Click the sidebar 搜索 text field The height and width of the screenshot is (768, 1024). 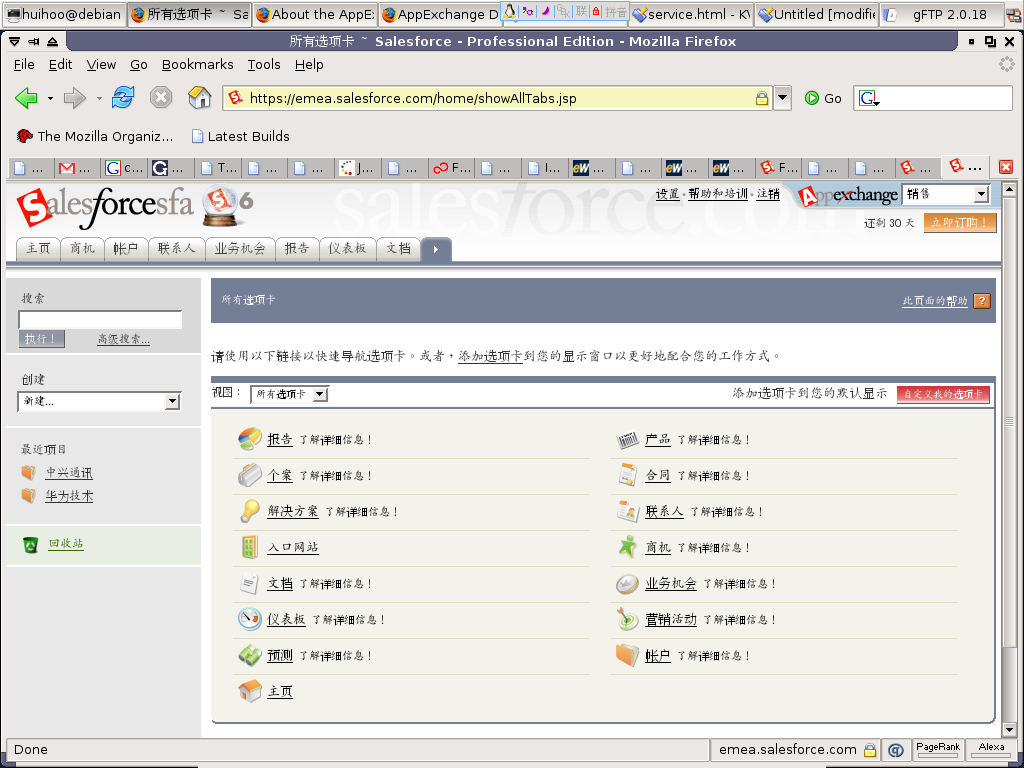tap(100, 319)
